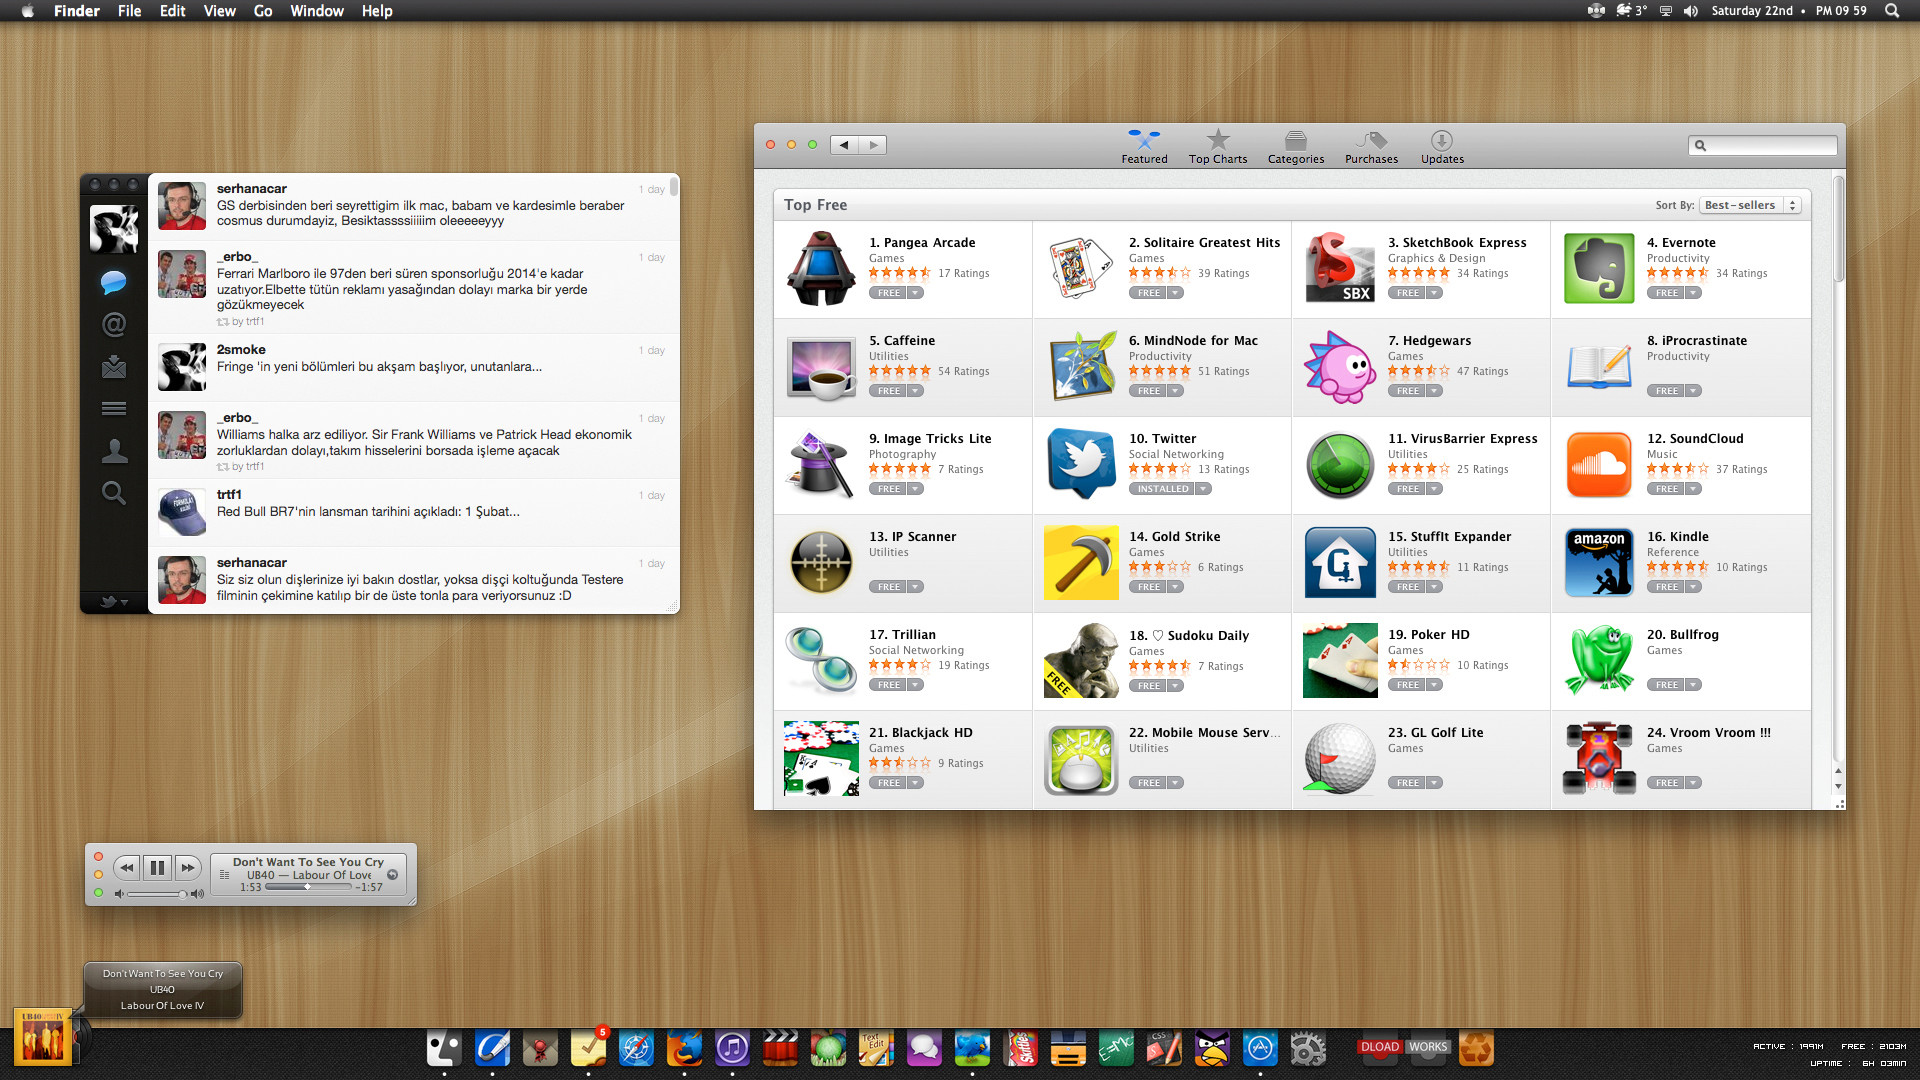The image size is (1920, 1080).
Task: Skip to previous track in the mini player
Action: coord(126,868)
